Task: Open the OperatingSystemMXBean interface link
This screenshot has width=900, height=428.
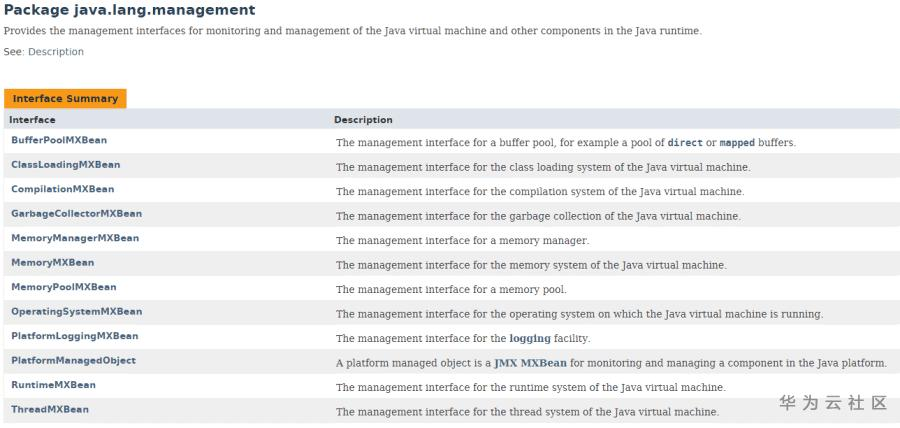Action: tap(76, 311)
